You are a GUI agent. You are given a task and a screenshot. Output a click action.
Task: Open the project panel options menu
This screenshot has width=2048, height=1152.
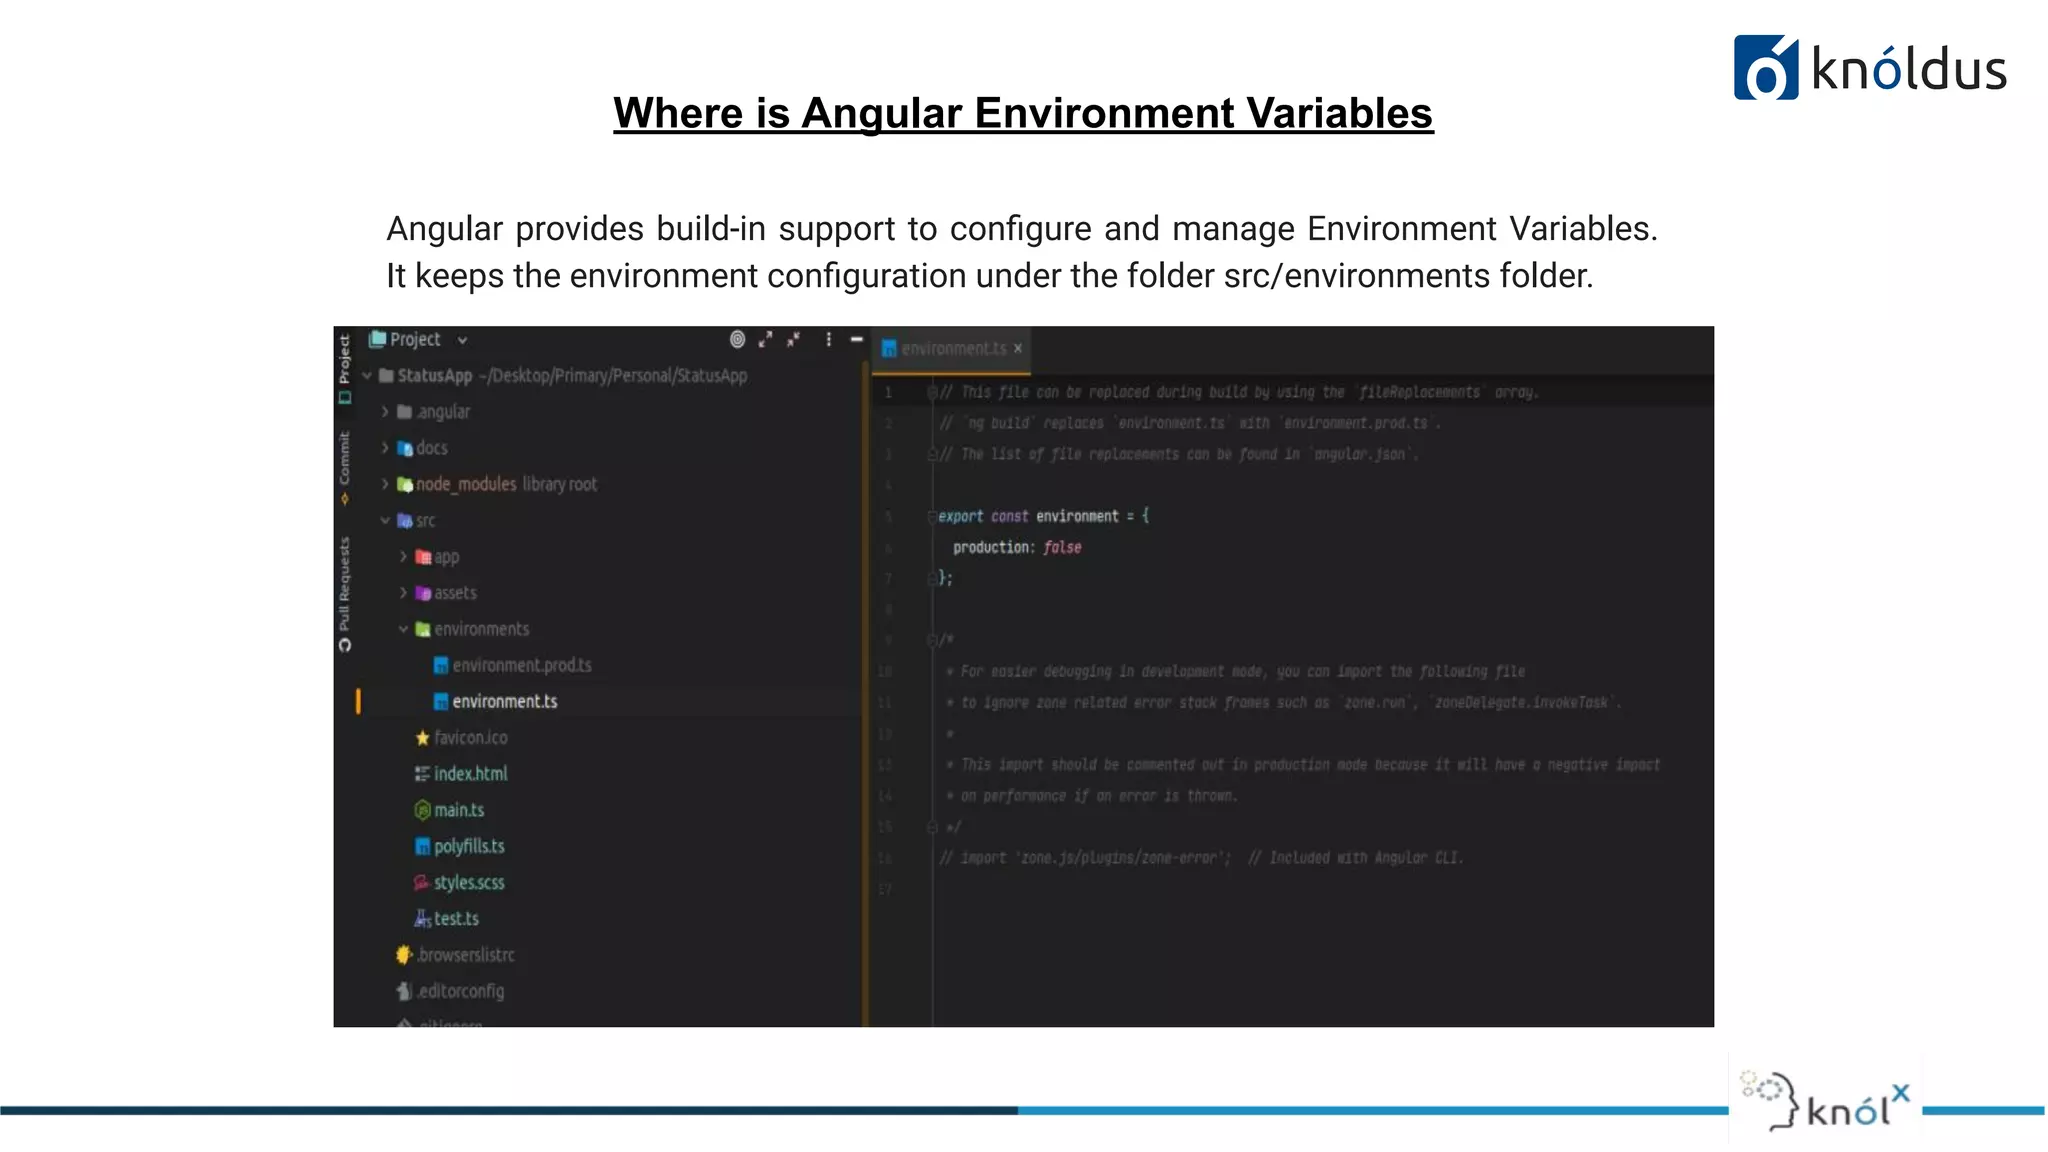[x=828, y=340]
